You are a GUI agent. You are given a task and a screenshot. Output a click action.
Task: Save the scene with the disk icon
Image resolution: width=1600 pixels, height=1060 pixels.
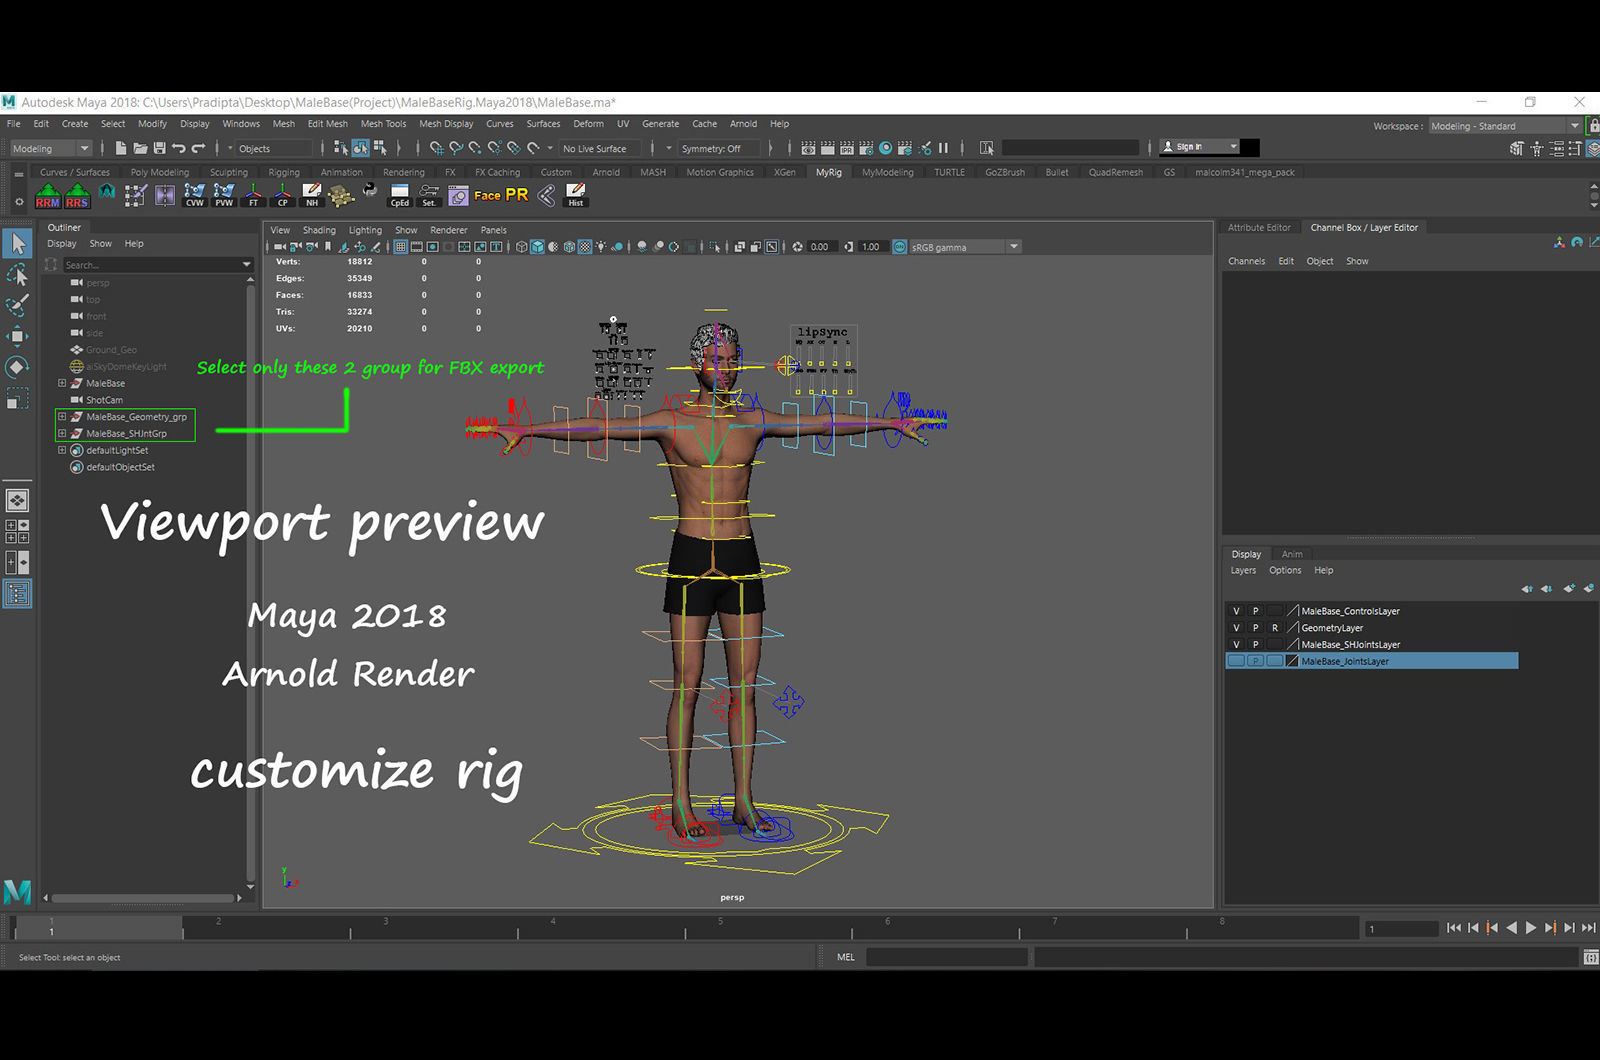click(x=159, y=148)
